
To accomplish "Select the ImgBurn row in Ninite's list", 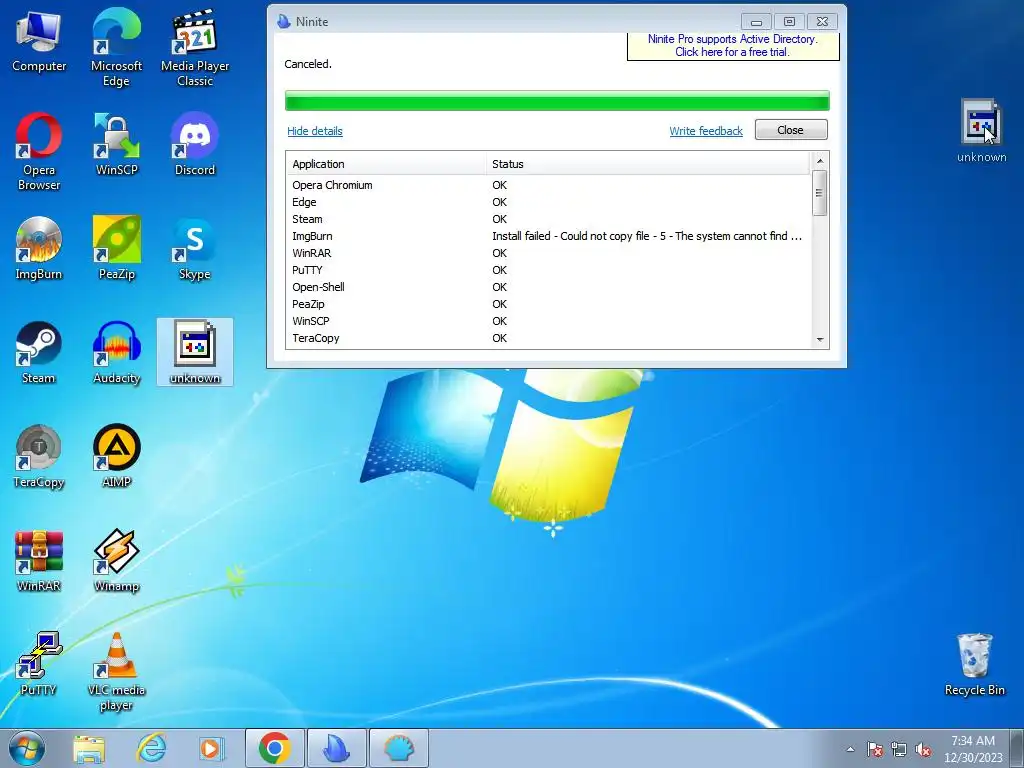I will pyautogui.click(x=548, y=236).
